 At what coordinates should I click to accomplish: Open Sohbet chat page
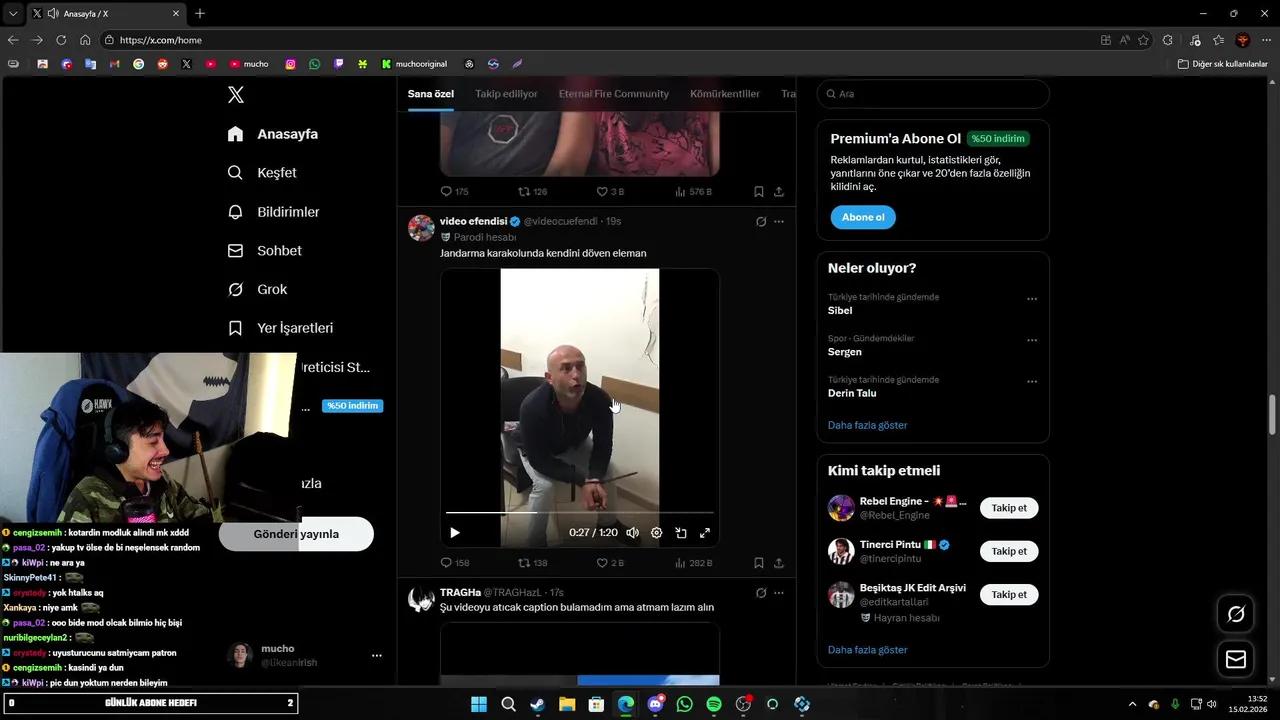(264, 251)
